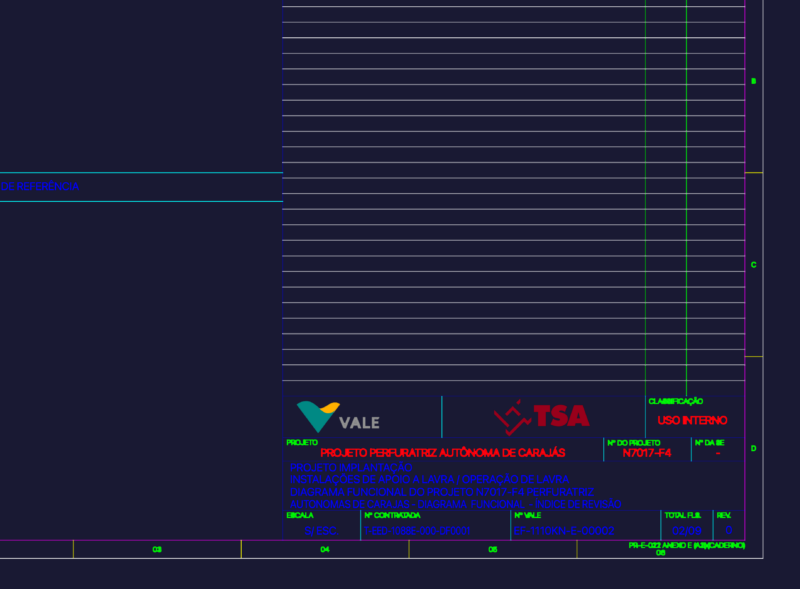Viewport: 800px width, 589px height.
Task: Select the 'USO INTERNO' classification text
Action: (x=692, y=421)
